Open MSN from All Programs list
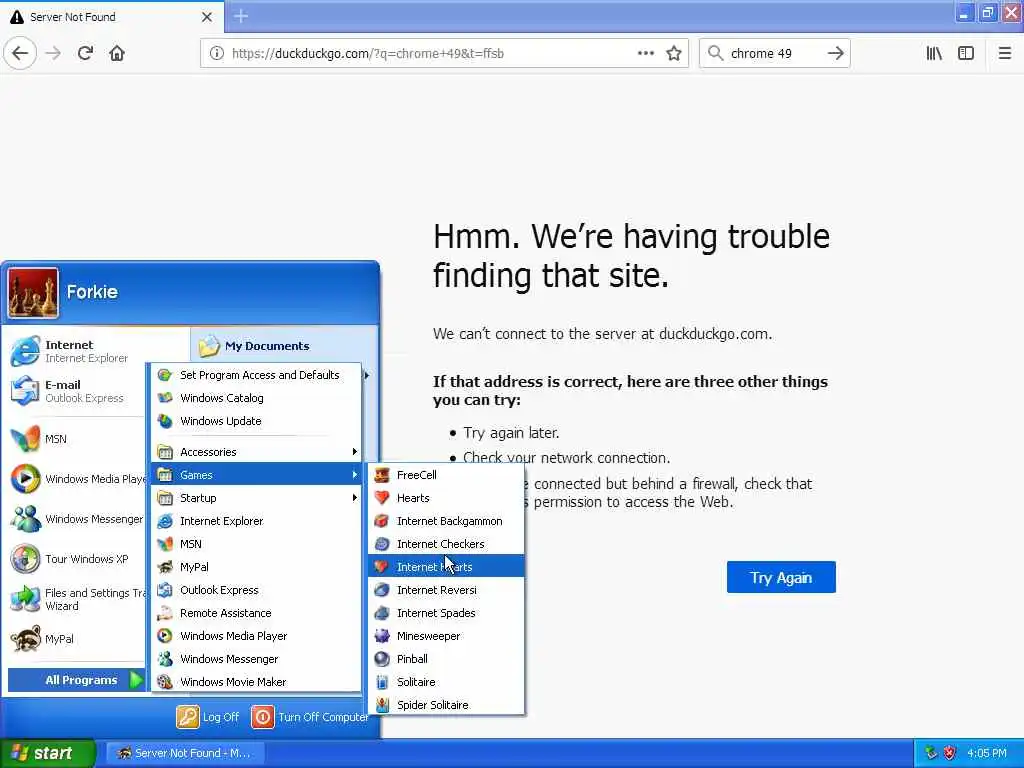The width and height of the screenshot is (1024, 768). tap(256, 543)
